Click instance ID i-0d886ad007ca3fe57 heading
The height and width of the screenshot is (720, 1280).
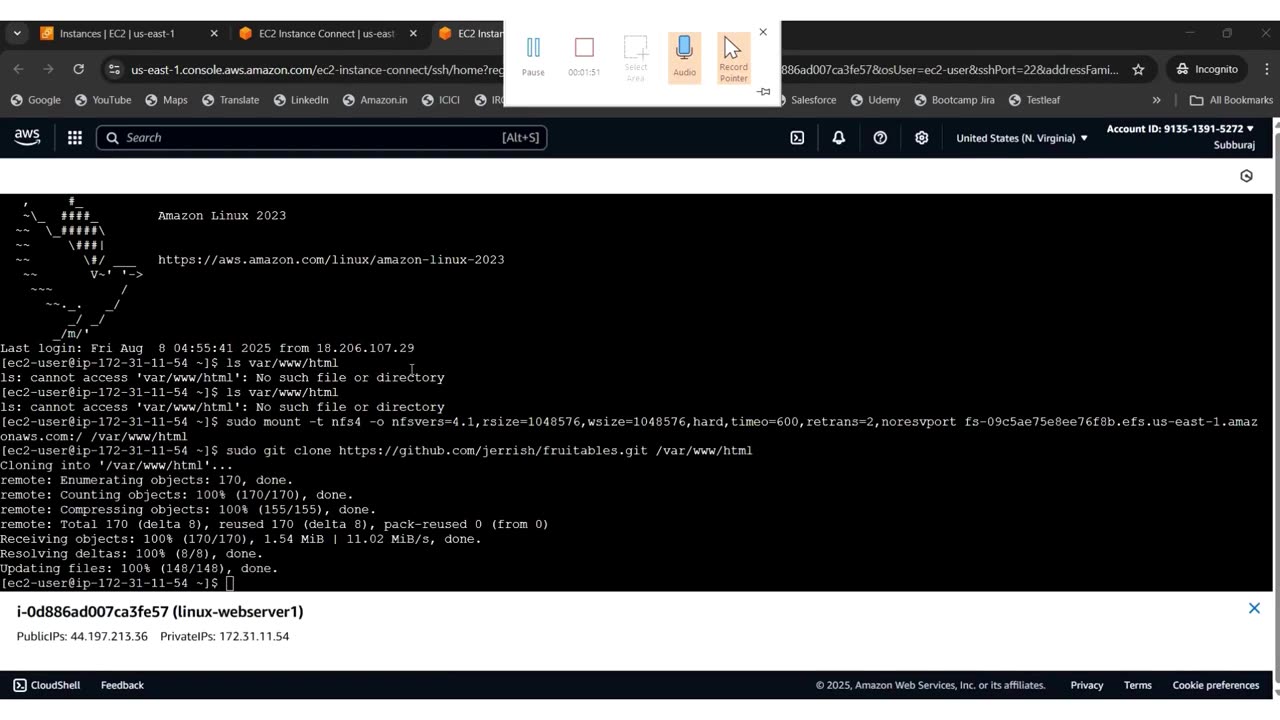(x=160, y=611)
